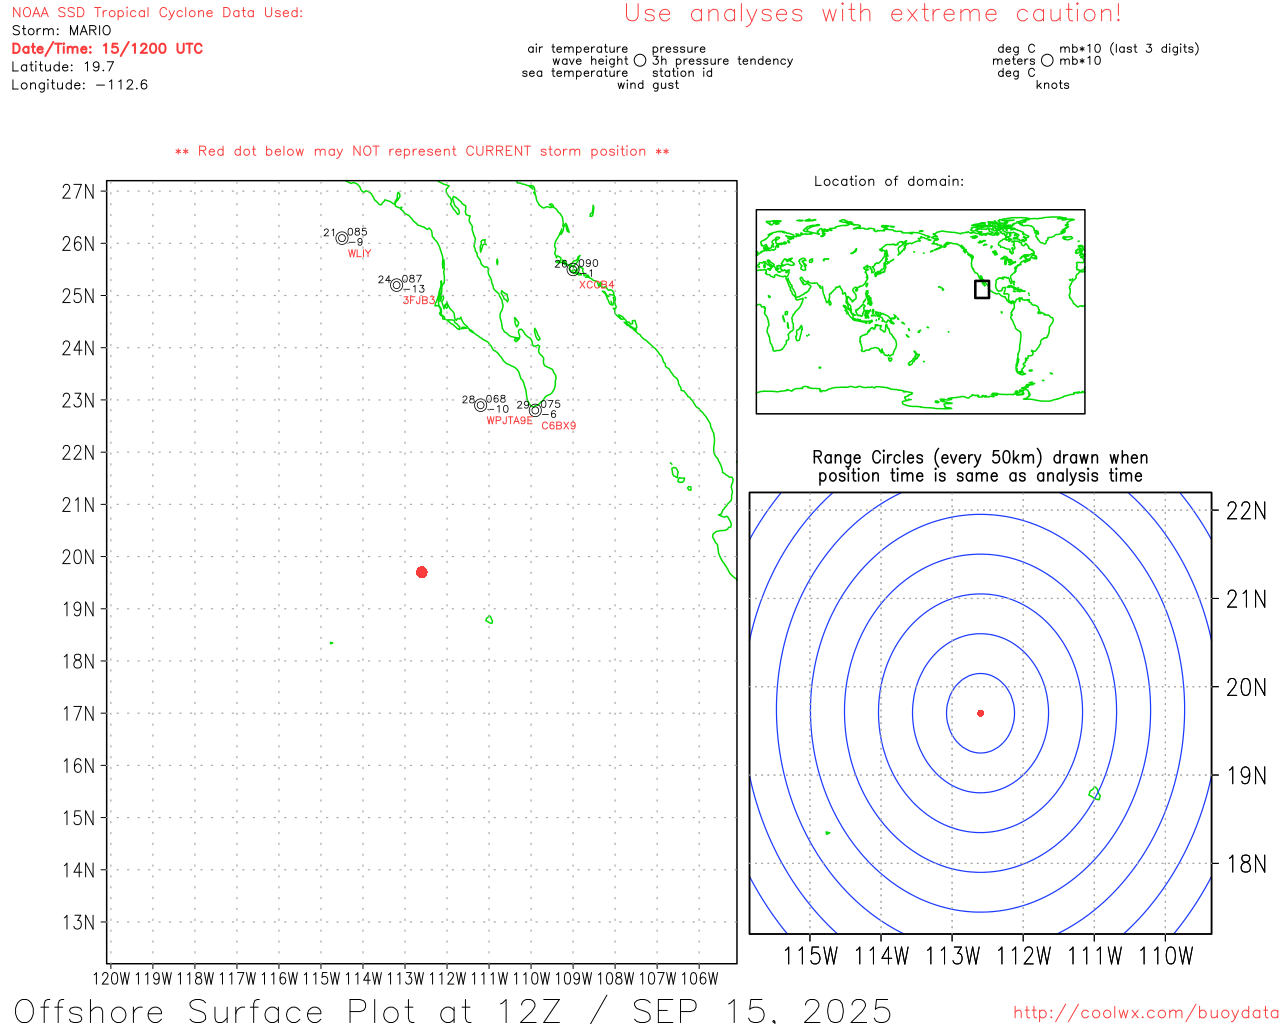Click the left legend circle symbol
This screenshot has height=1024, width=1280.
640,60
